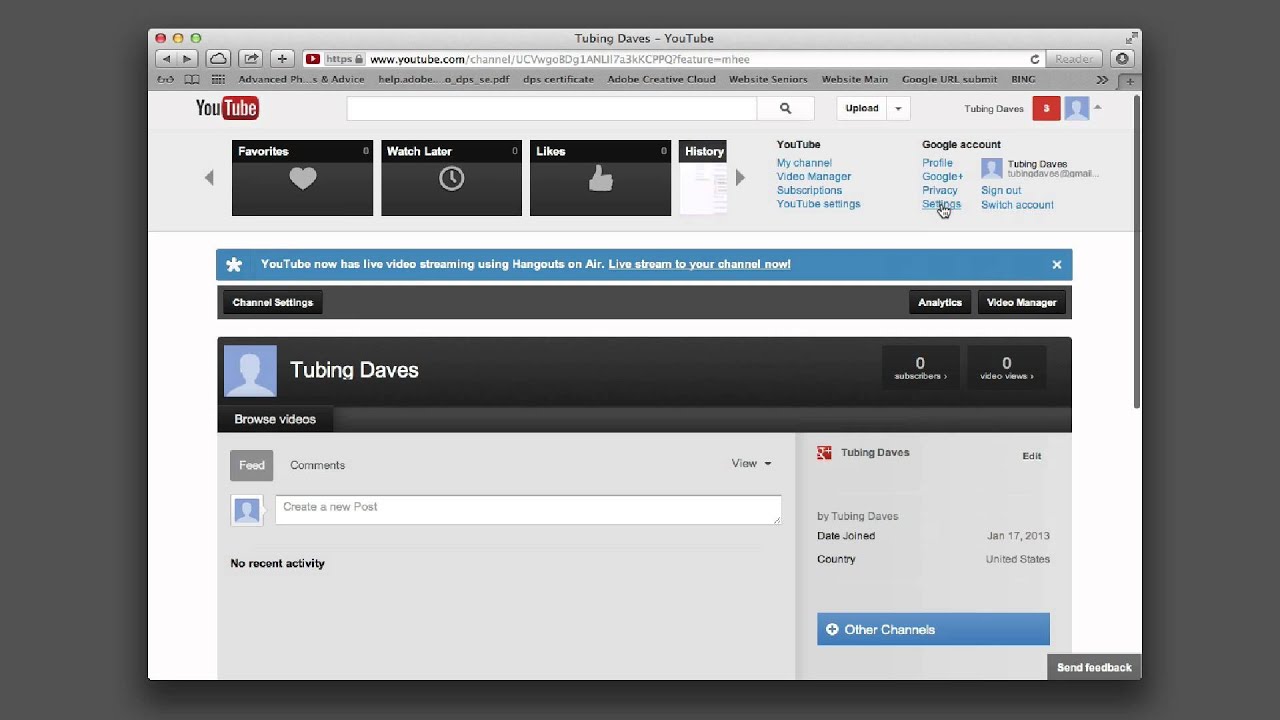This screenshot has width=1280, height=720.
Task: Open the Likes playlist tile
Action: (x=600, y=178)
